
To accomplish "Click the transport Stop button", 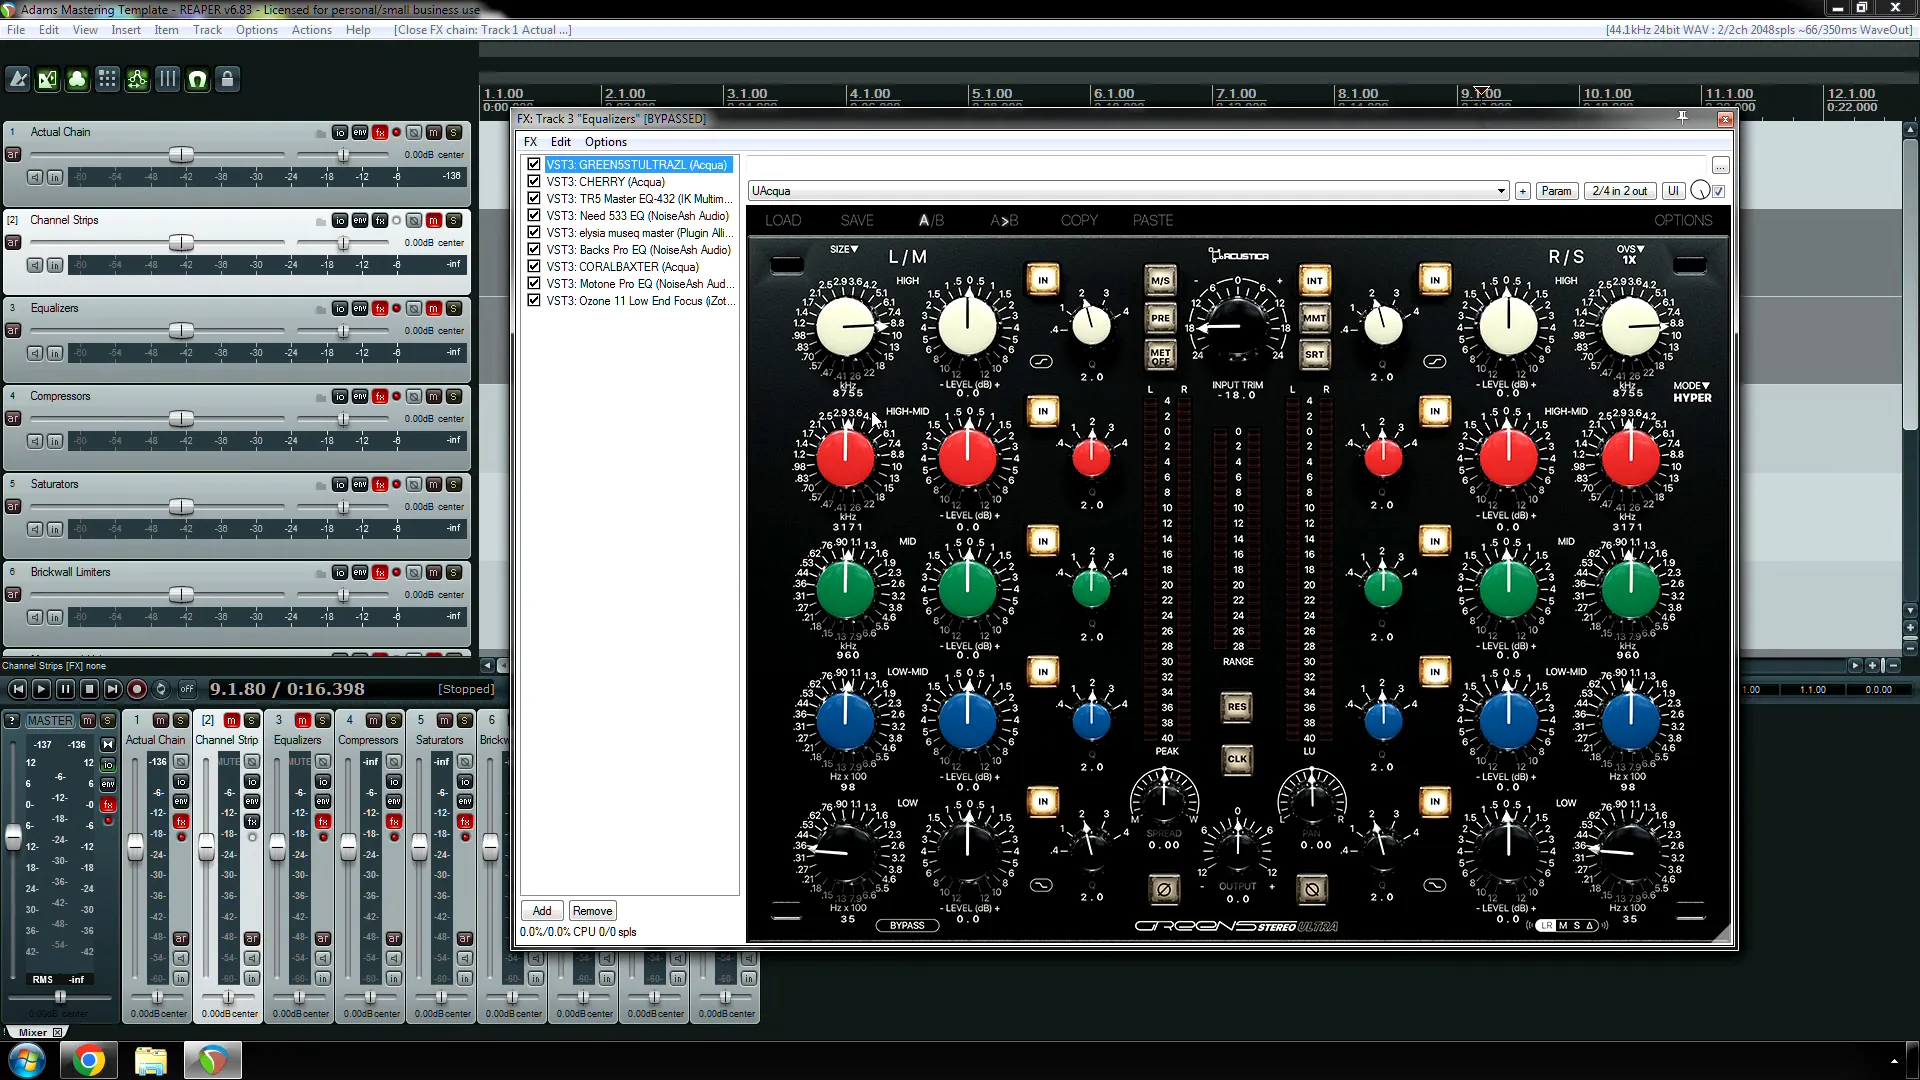I will point(89,689).
